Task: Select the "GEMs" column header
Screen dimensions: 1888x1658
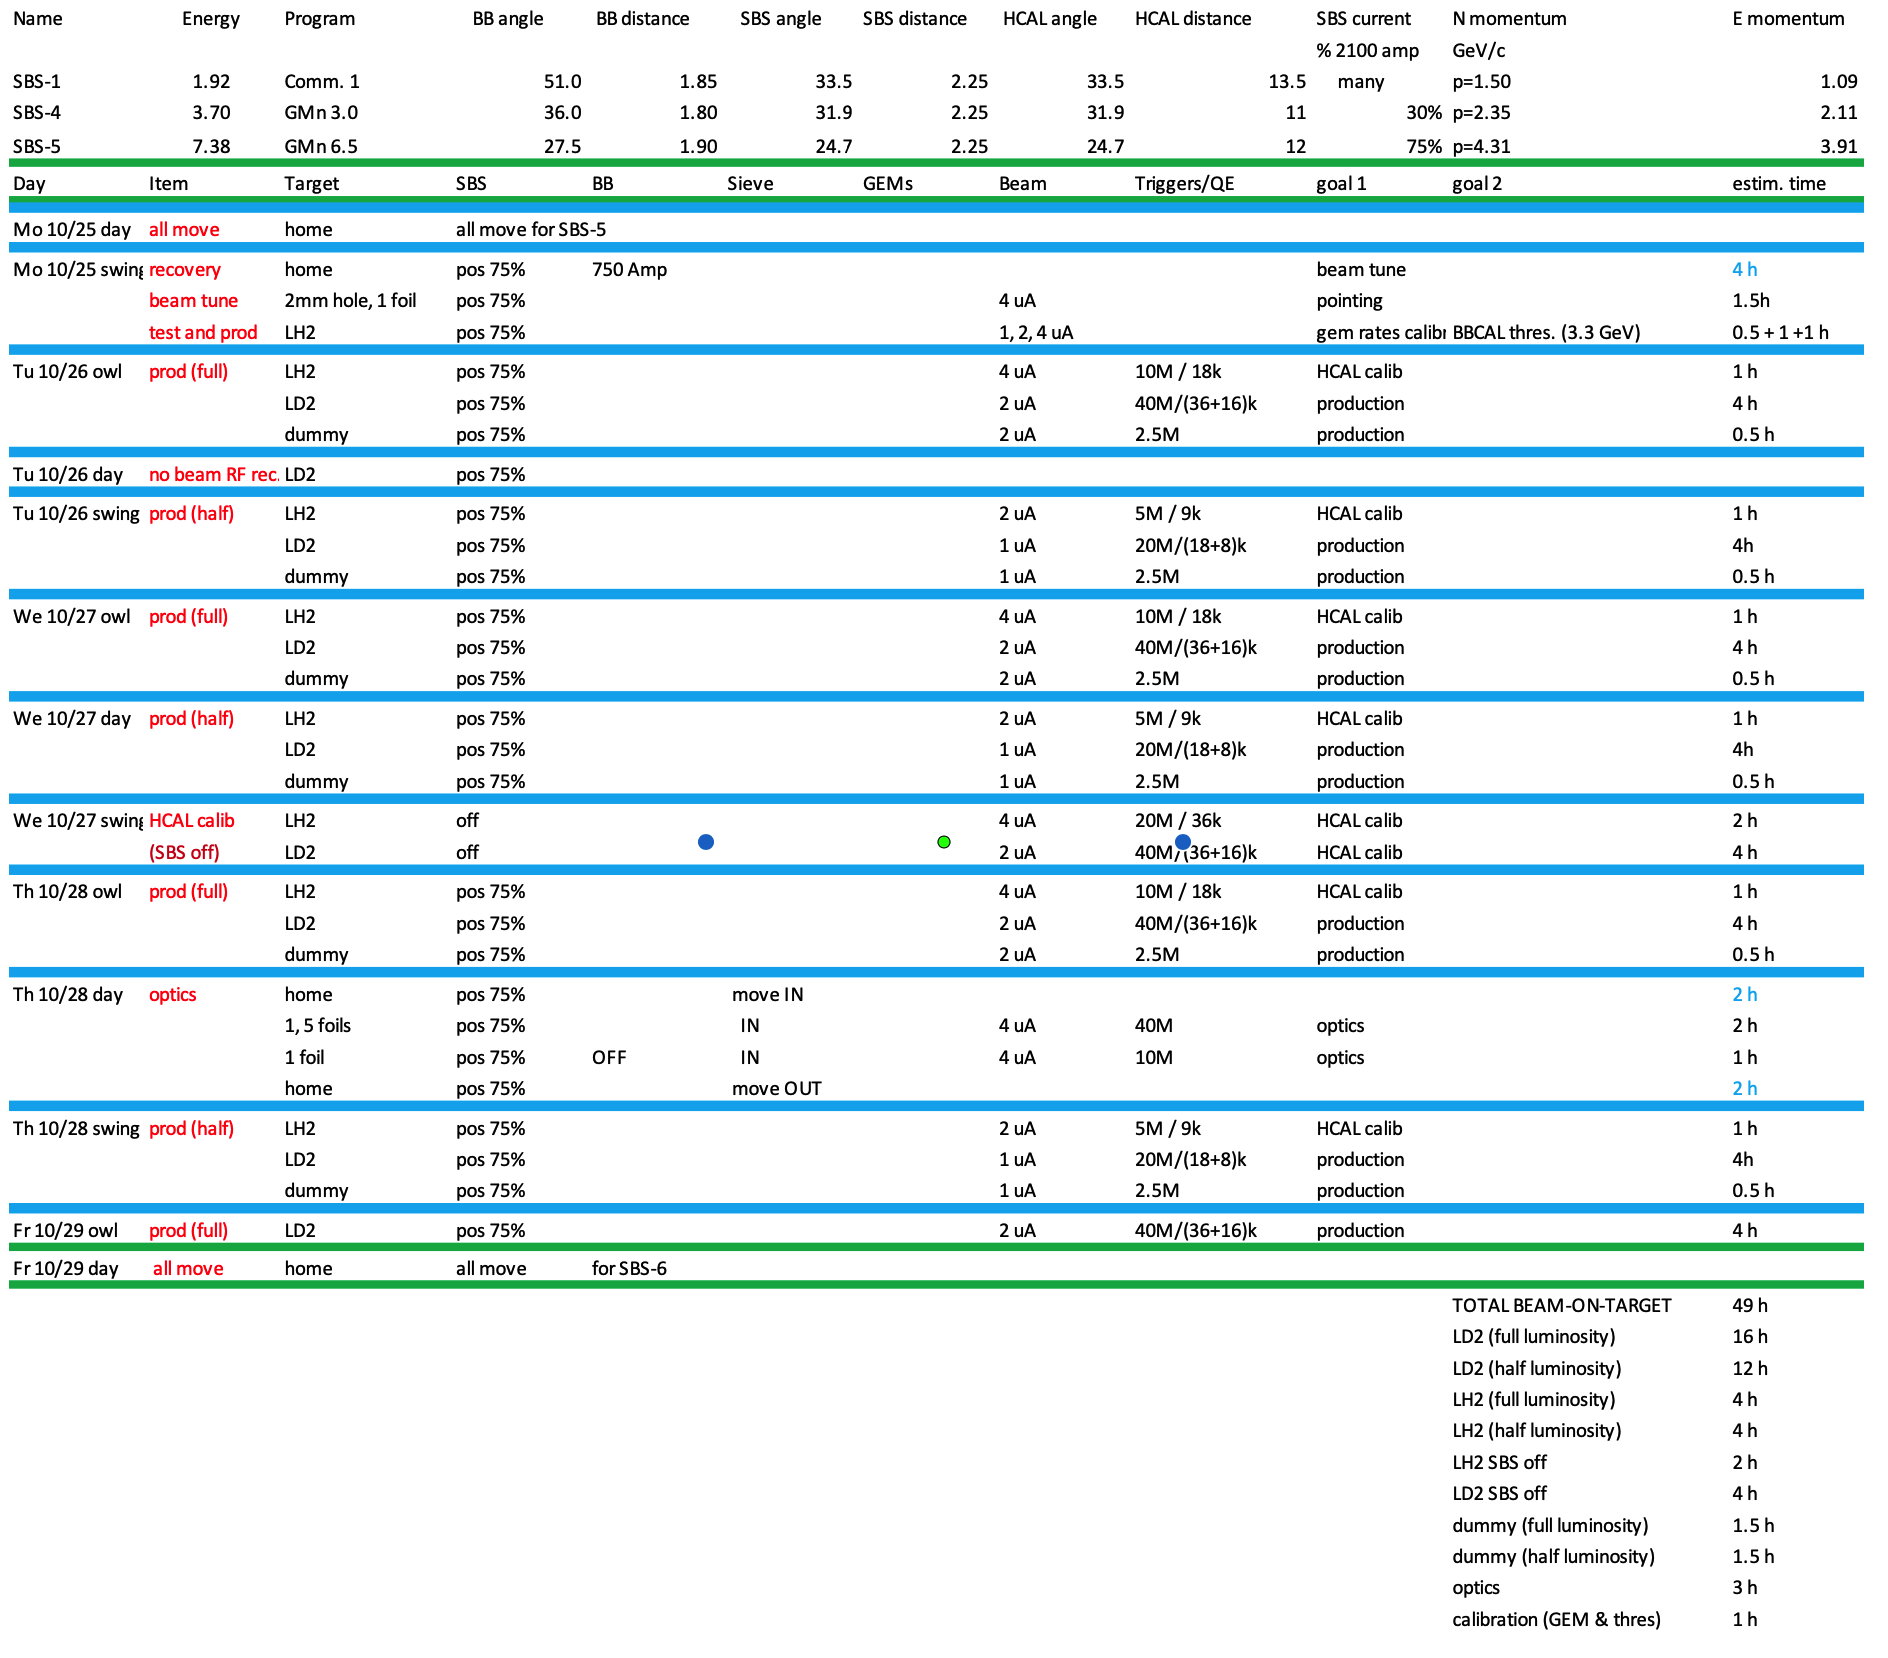Action: click(x=888, y=184)
